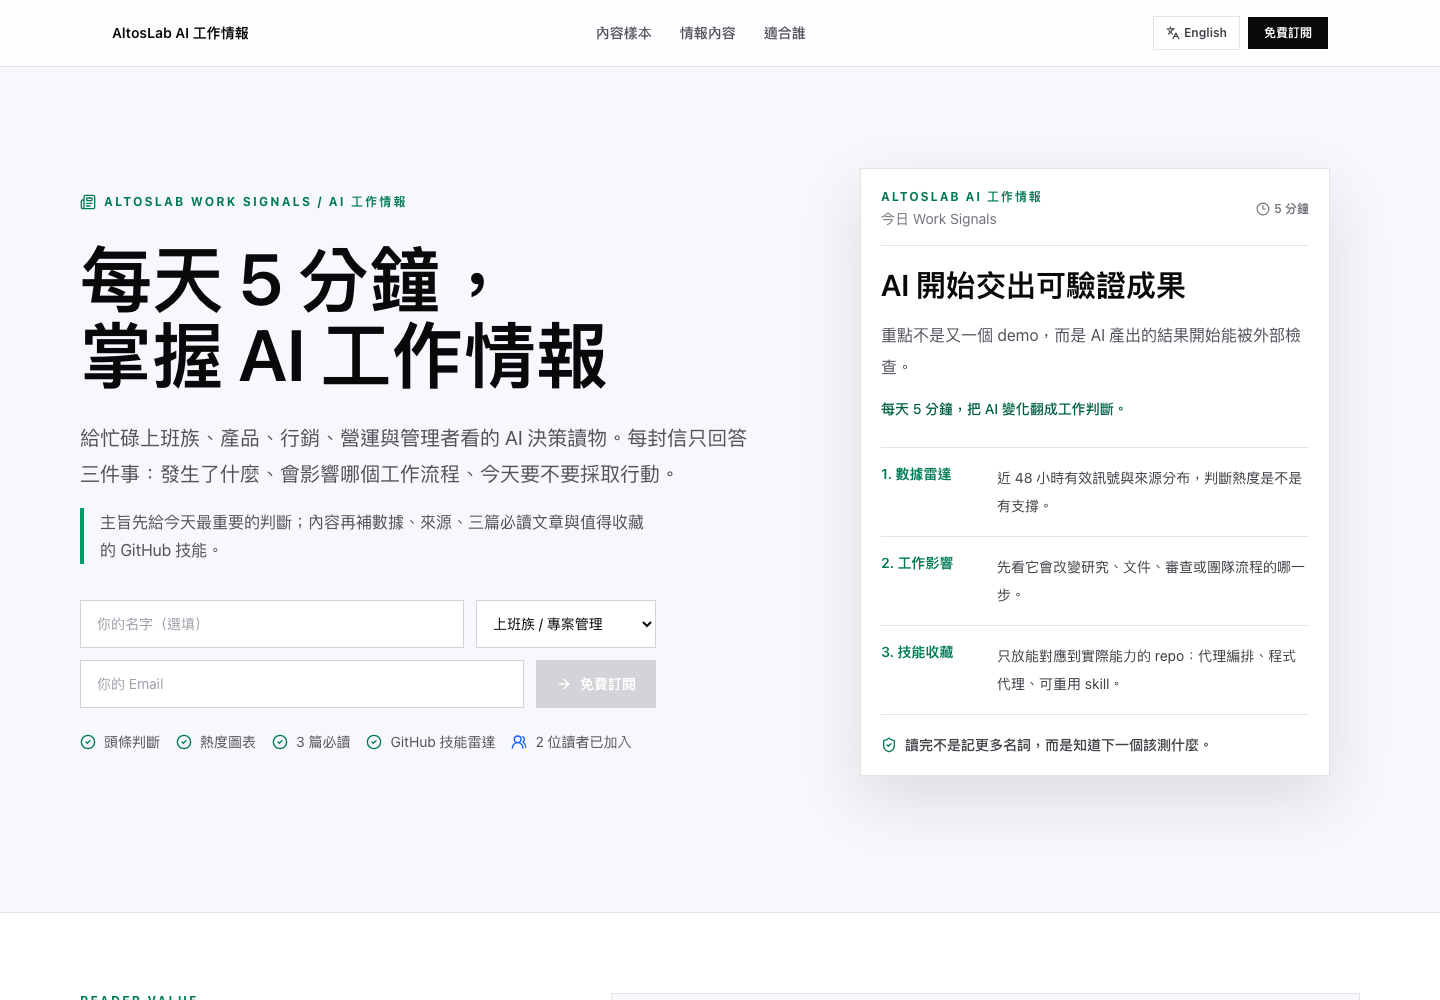Click the check icon beside 3 篇必讀
This screenshot has width=1440, height=1000.
[280, 742]
